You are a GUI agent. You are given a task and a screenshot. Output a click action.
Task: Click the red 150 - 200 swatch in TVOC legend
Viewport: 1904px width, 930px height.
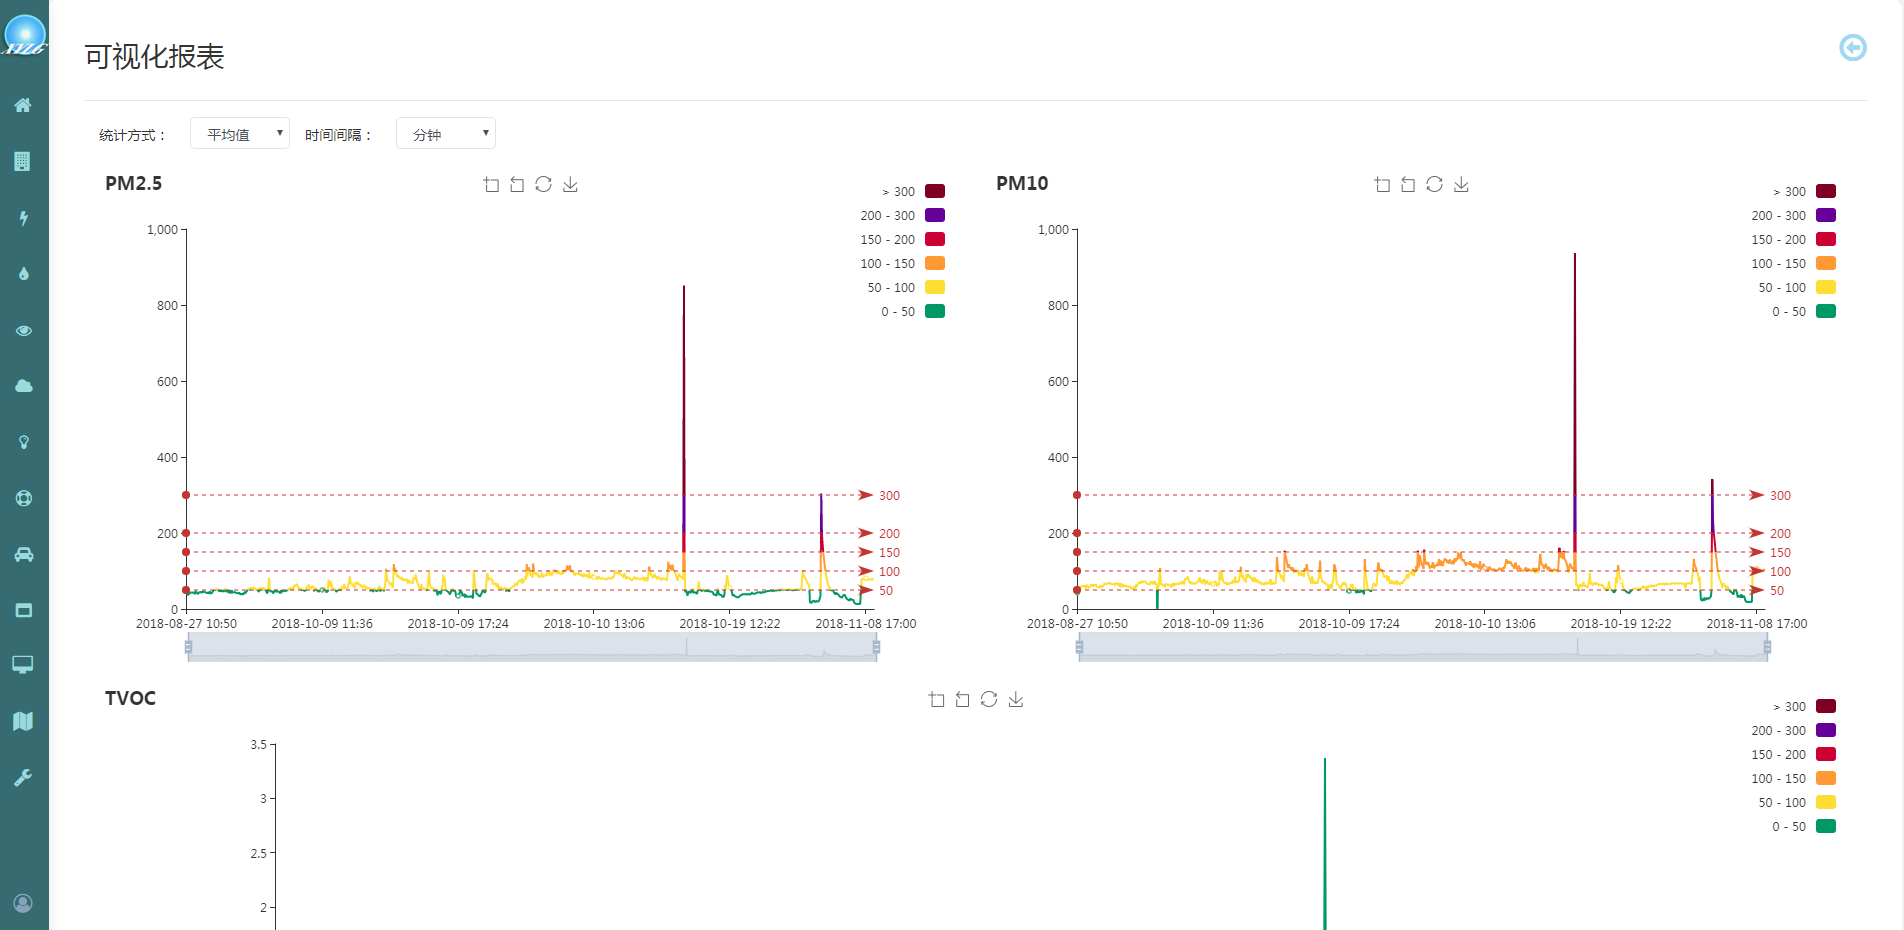coord(1826,754)
